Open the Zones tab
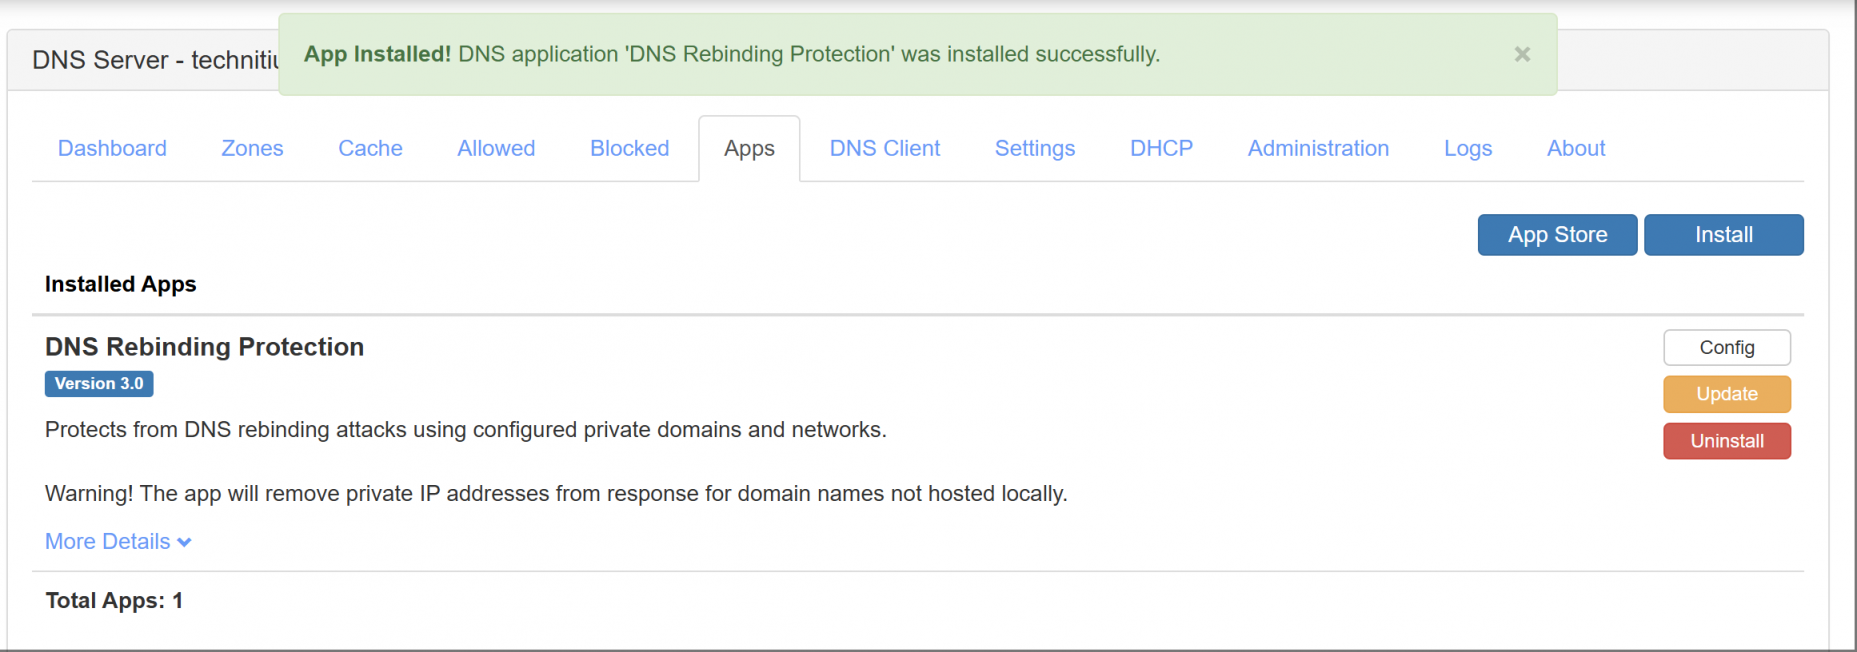Image resolution: width=1857 pixels, height=652 pixels. click(251, 148)
